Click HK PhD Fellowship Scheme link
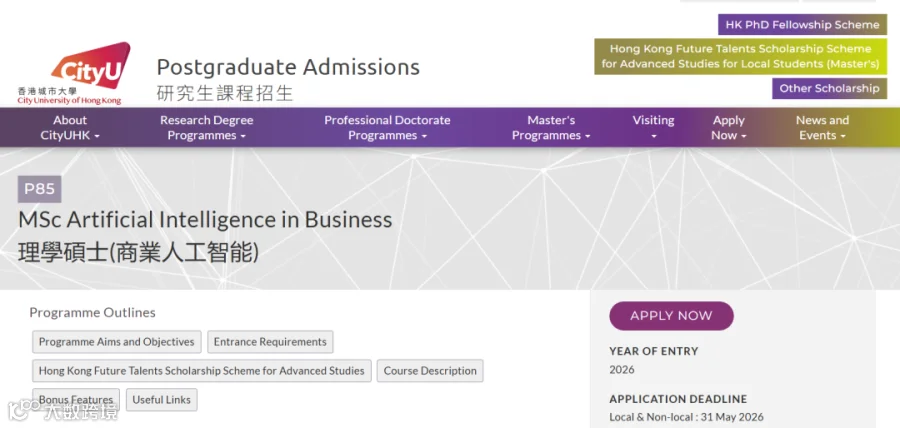This screenshot has width=900, height=428. pos(802,25)
